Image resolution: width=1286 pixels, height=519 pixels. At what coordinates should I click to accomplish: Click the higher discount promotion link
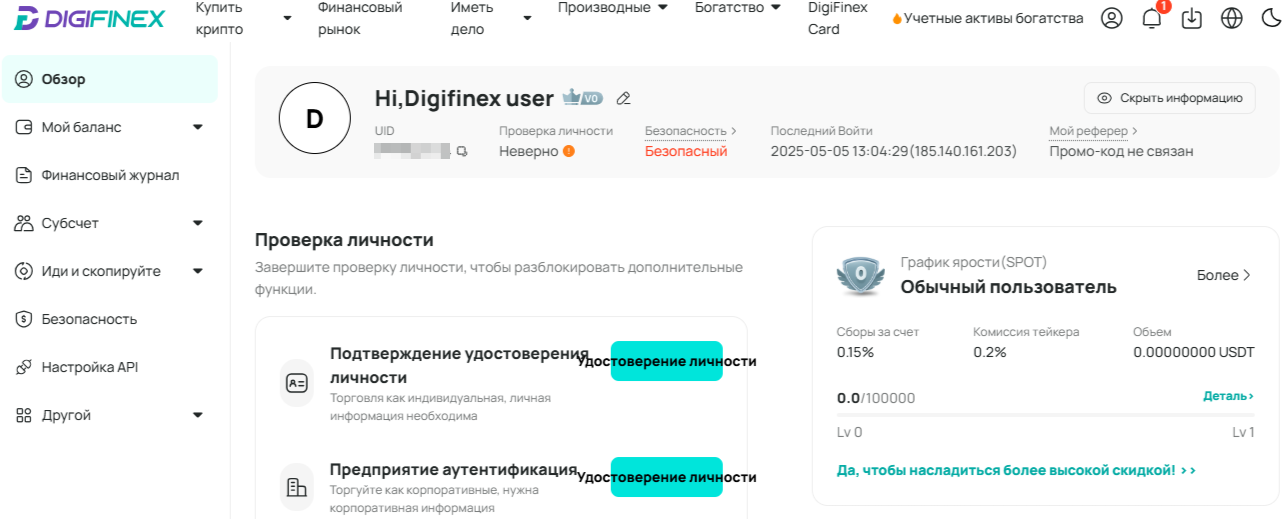1016,470
